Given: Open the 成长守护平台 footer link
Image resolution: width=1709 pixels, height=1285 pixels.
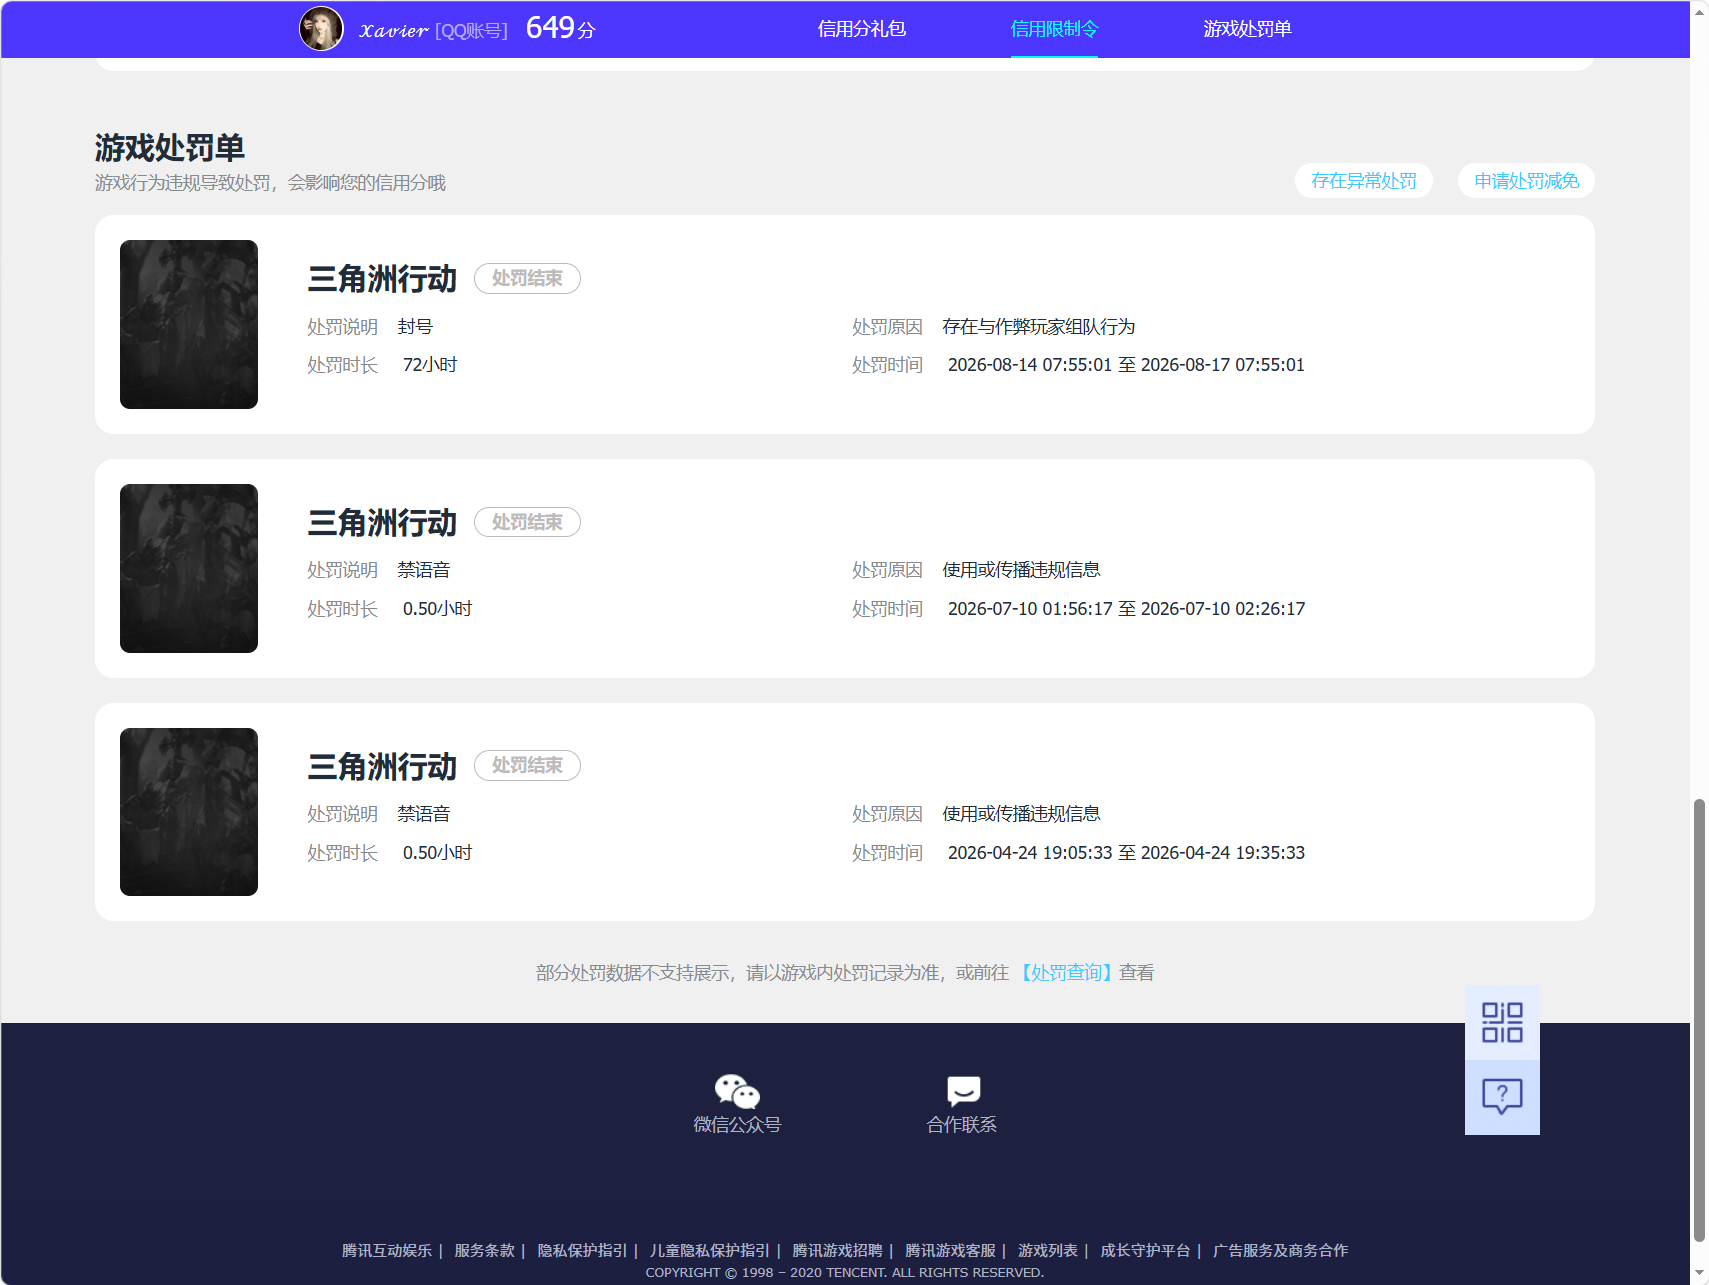Looking at the screenshot, I should point(1145,1251).
